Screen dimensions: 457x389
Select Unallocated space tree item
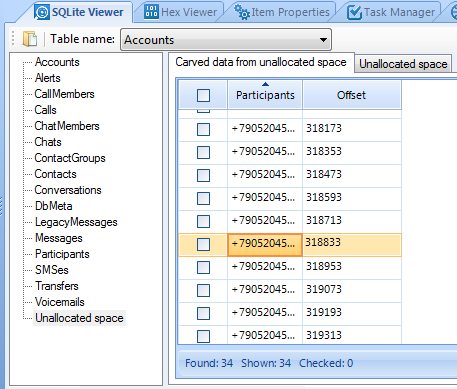pos(79,318)
